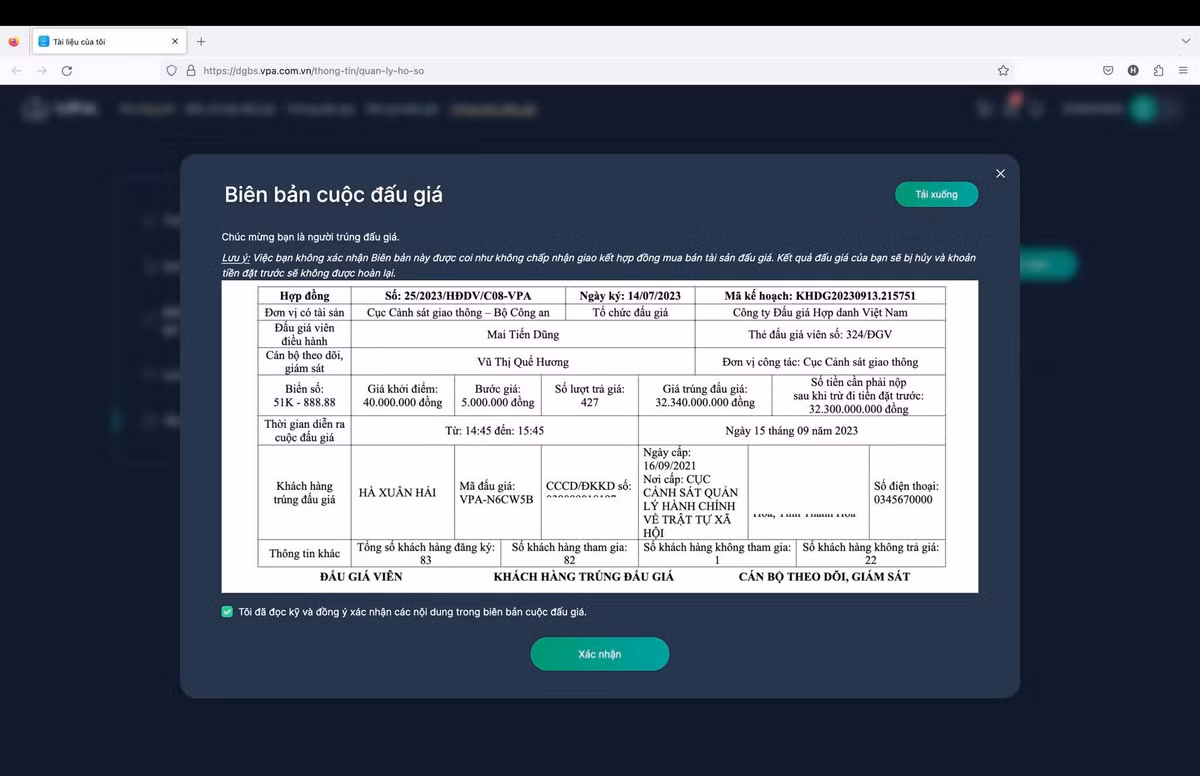Close the "Biên bản cuộc đấu giá" dialog
Image resolution: width=1200 pixels, height=776 pixels.
tap(1000, 174)
